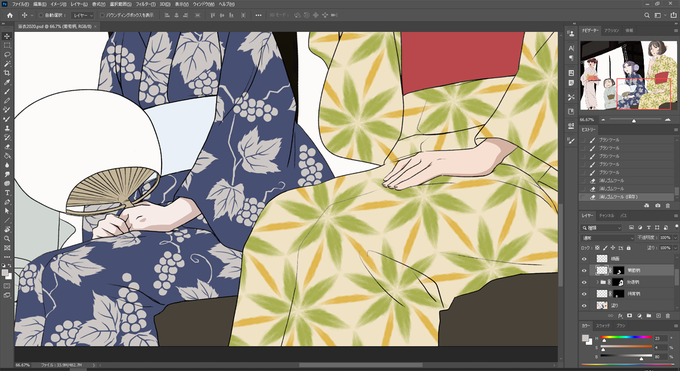The width and height of the screenshot is (680, 371).
Task: Hide the bottom paint layer via eye icon
Action: tap(584, 305)
